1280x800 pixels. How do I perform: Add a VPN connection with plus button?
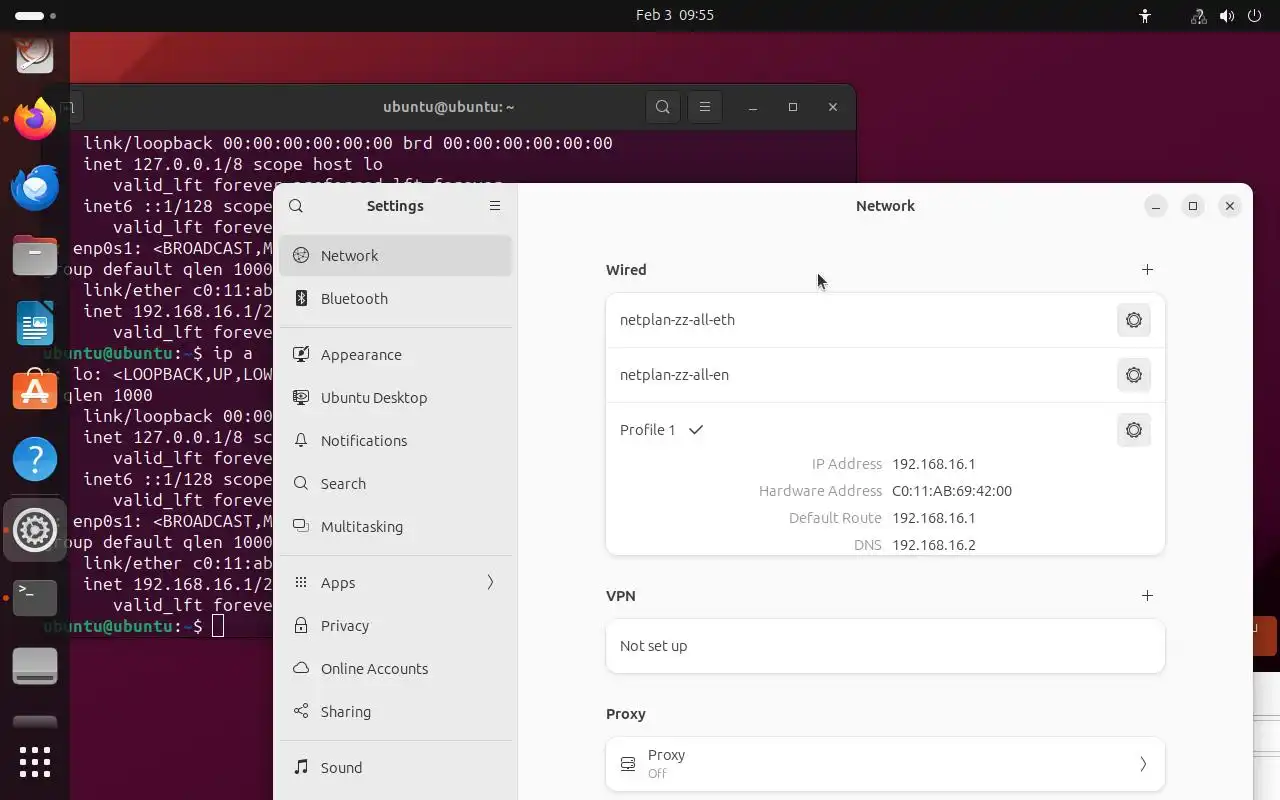(x=1147, y=596)
